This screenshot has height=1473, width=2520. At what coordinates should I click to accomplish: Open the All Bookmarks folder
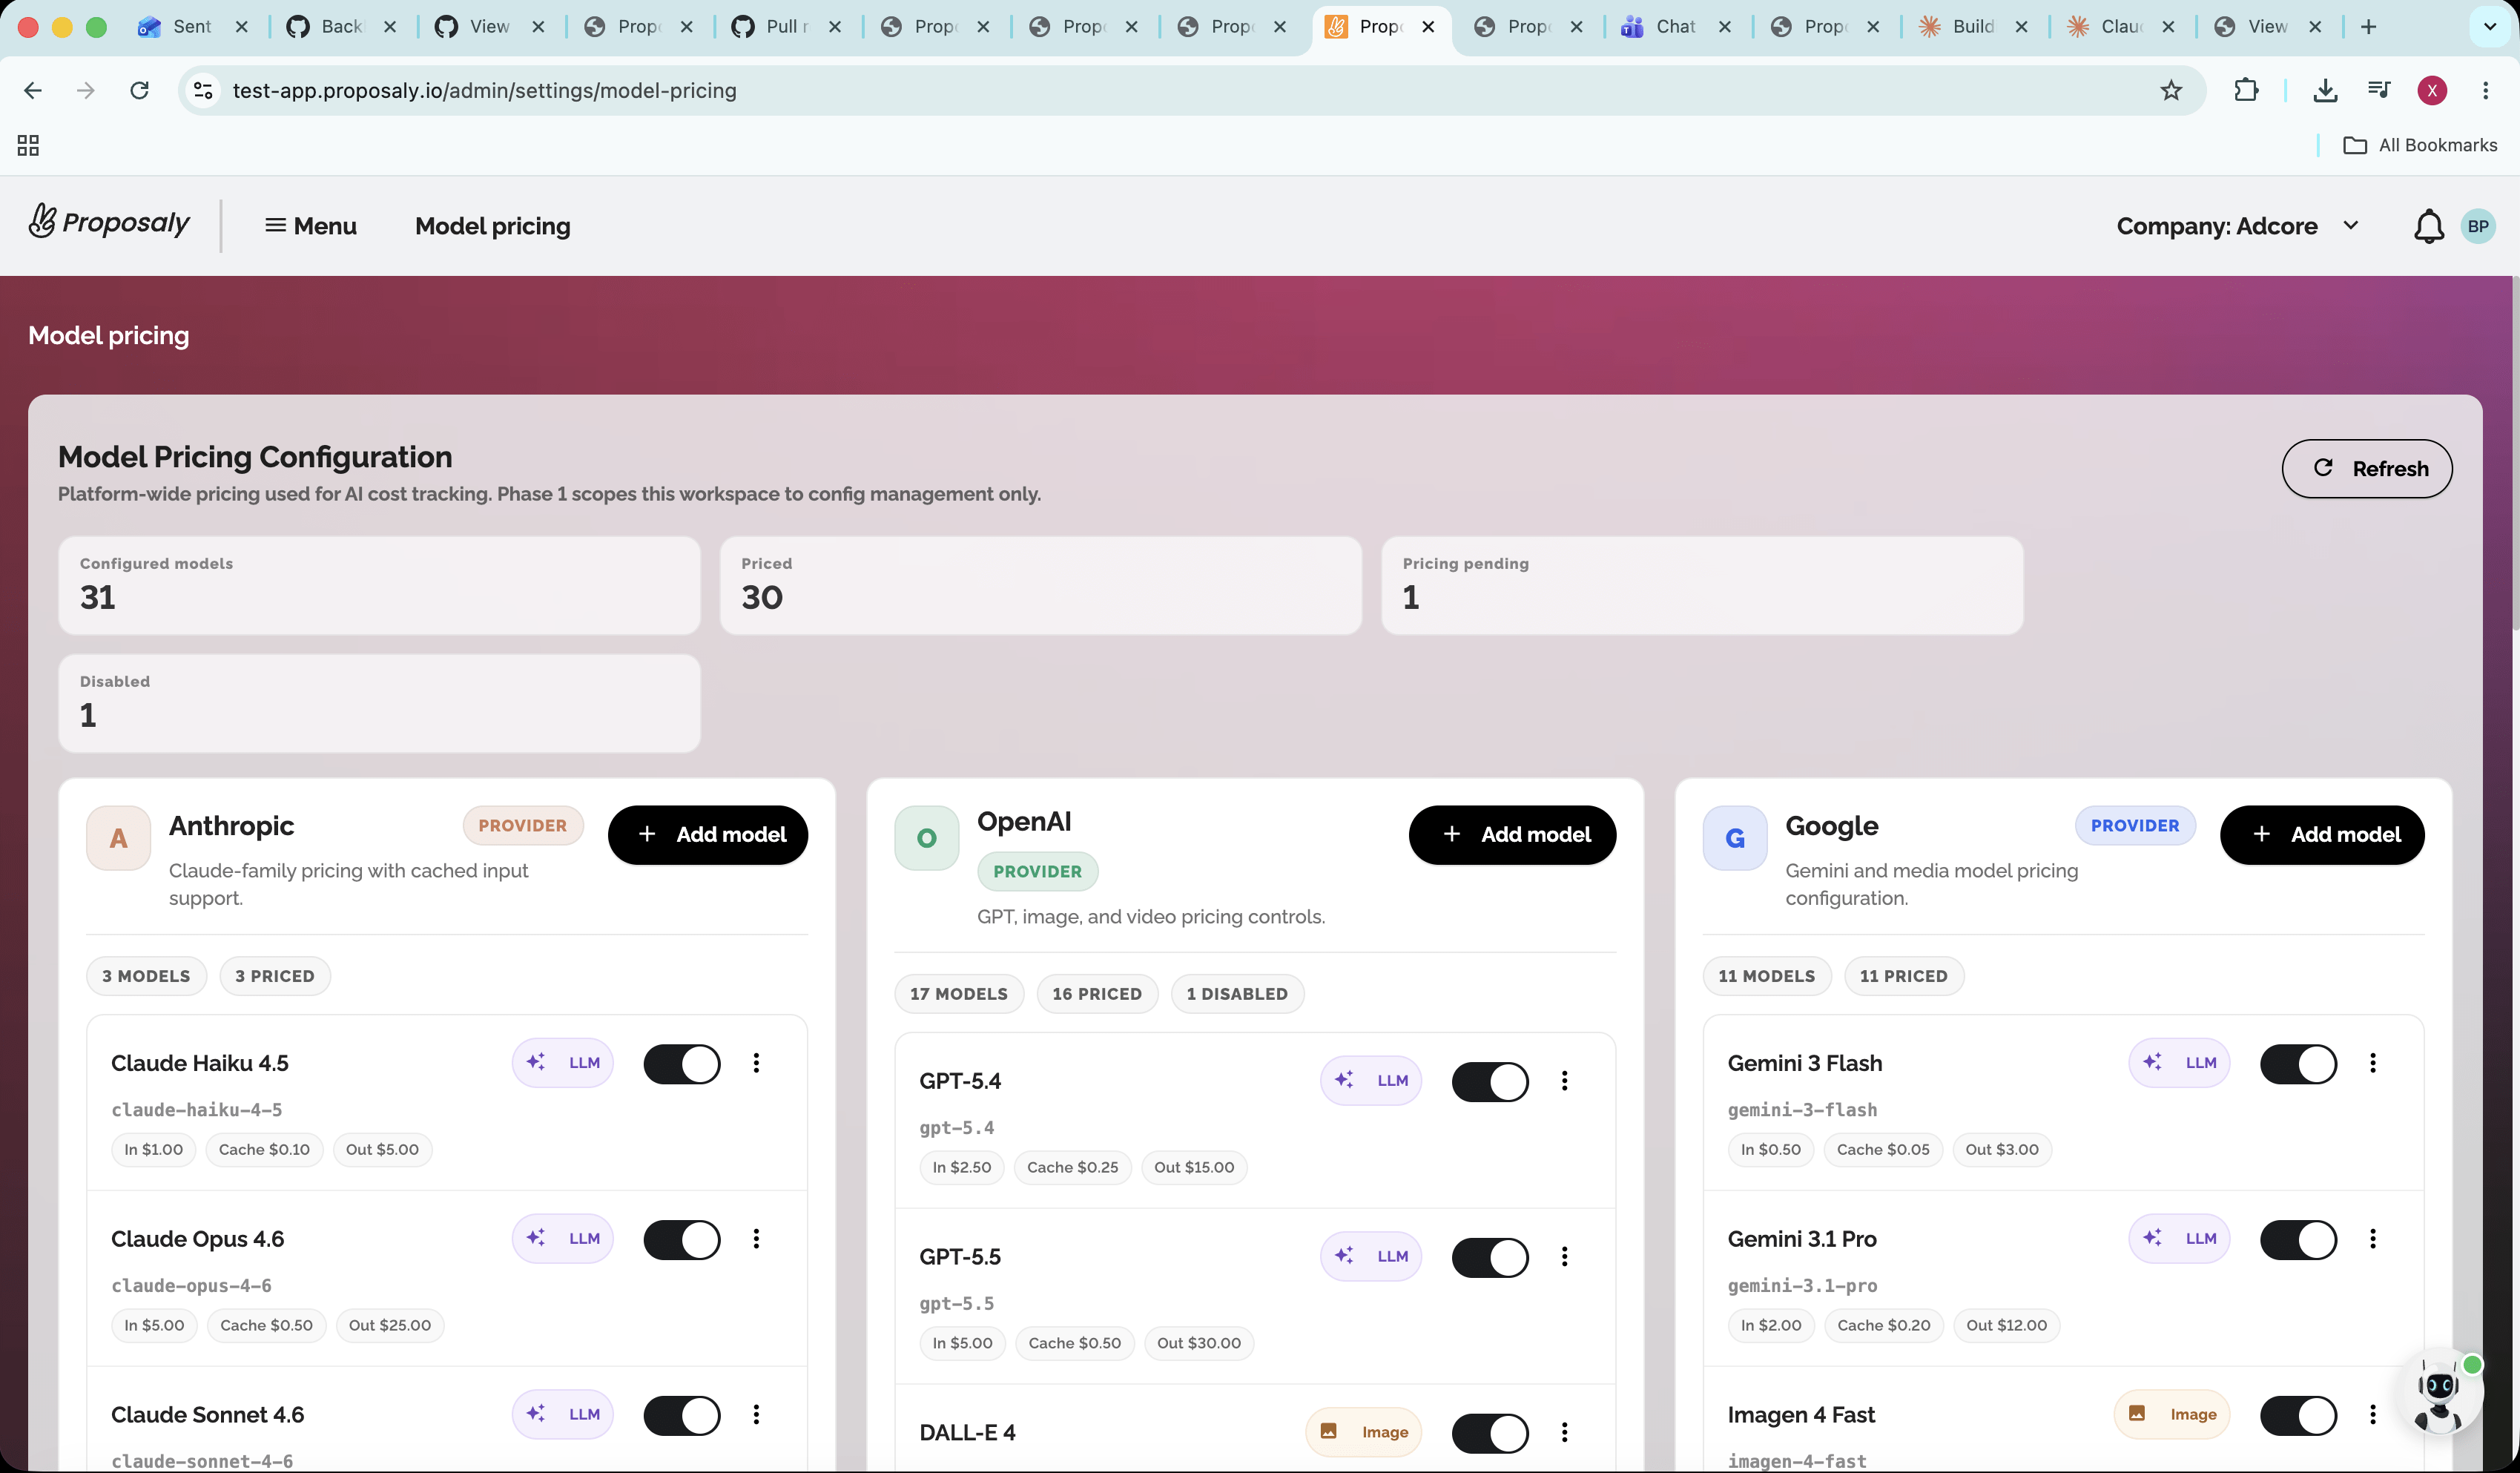point(2420,146)
